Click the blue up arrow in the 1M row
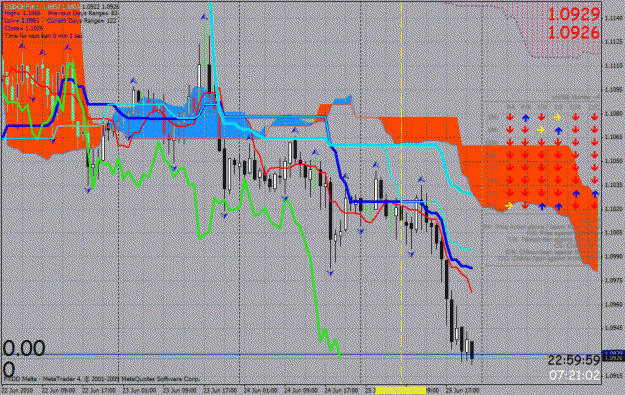Screen dimensions: 625x395 coord(525,118)
